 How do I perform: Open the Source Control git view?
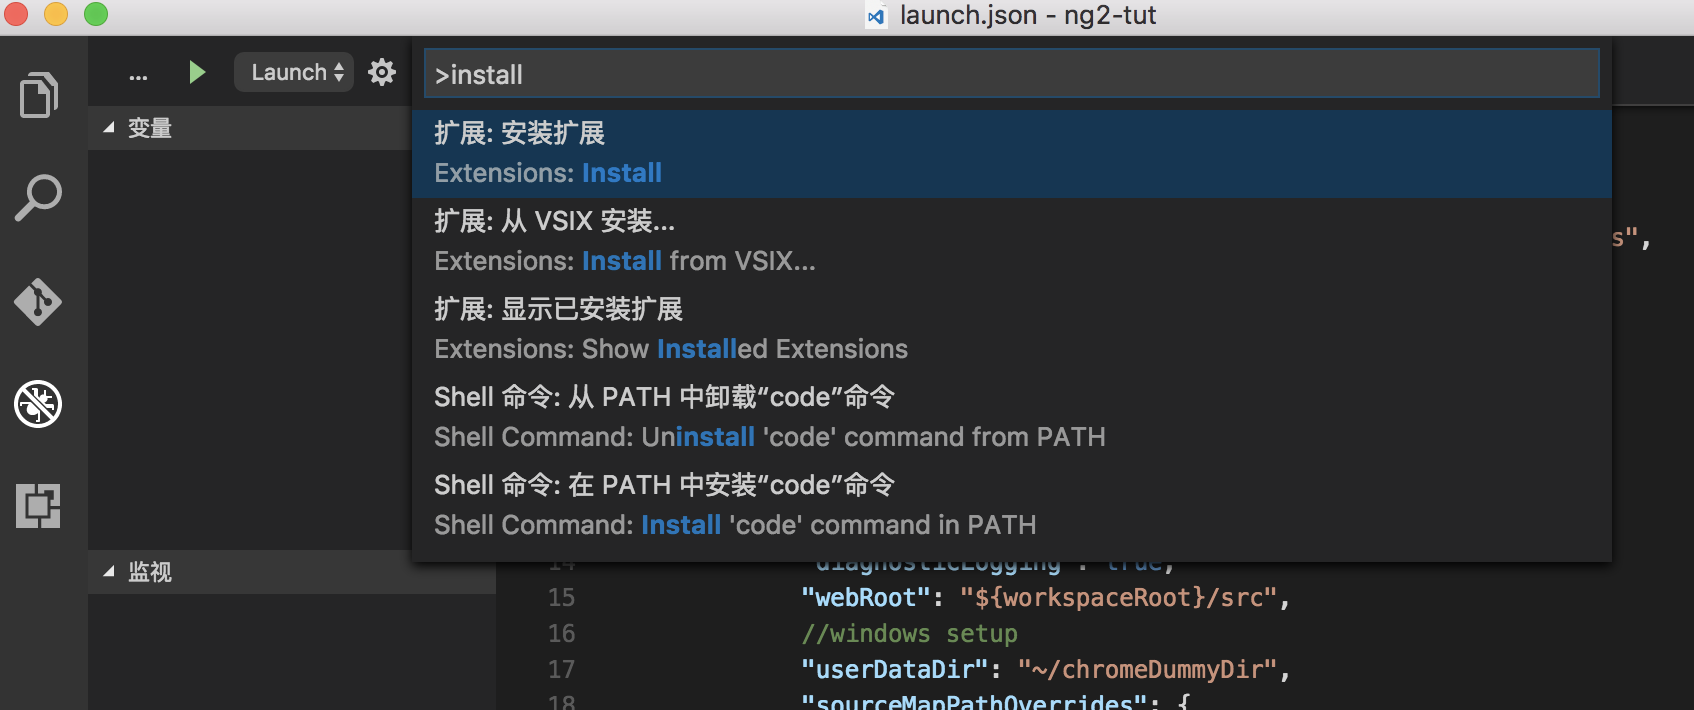point(38,301)
